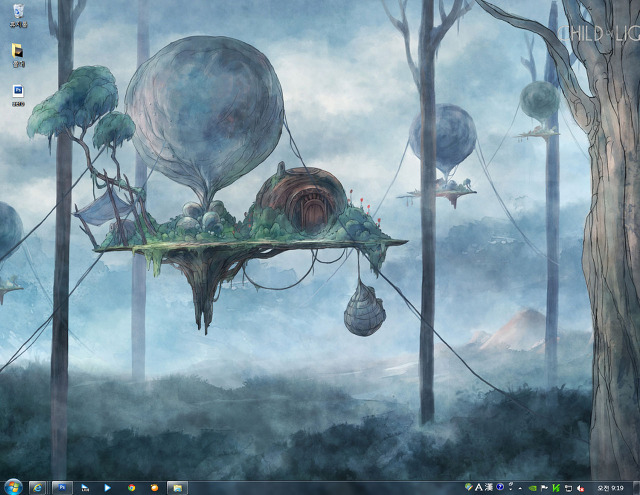Open Action Center flag icon

point(544,488)
